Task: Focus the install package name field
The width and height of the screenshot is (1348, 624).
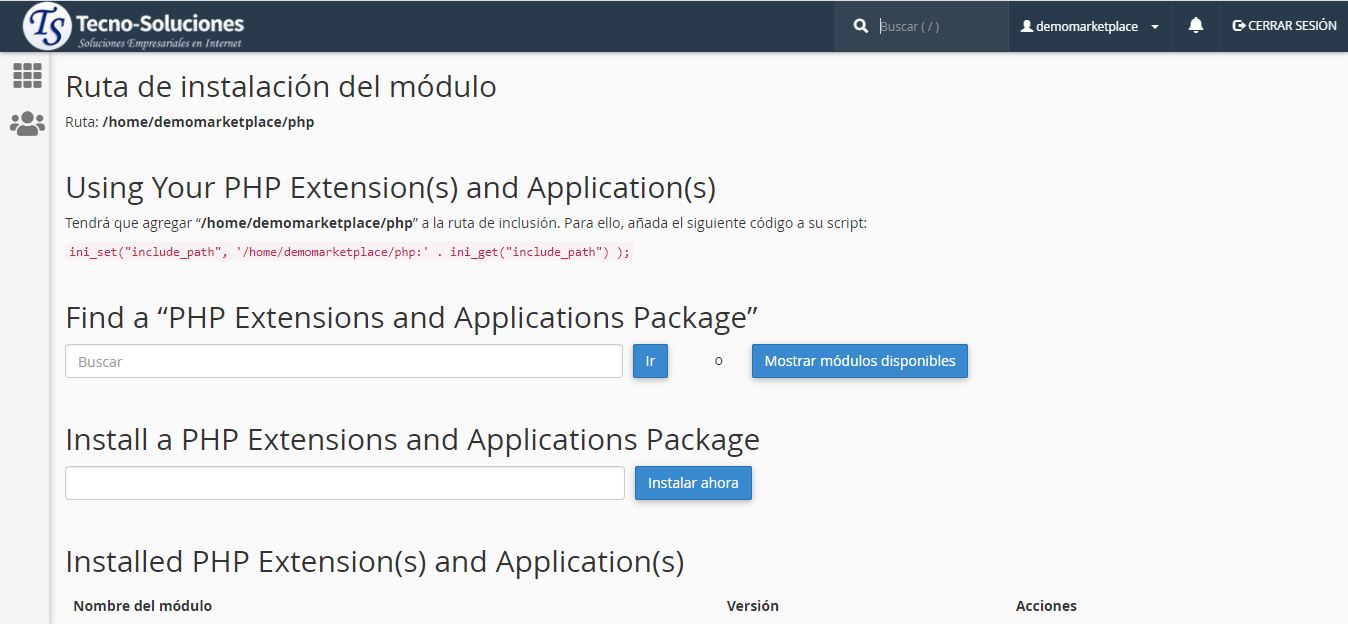Action: 344,483
